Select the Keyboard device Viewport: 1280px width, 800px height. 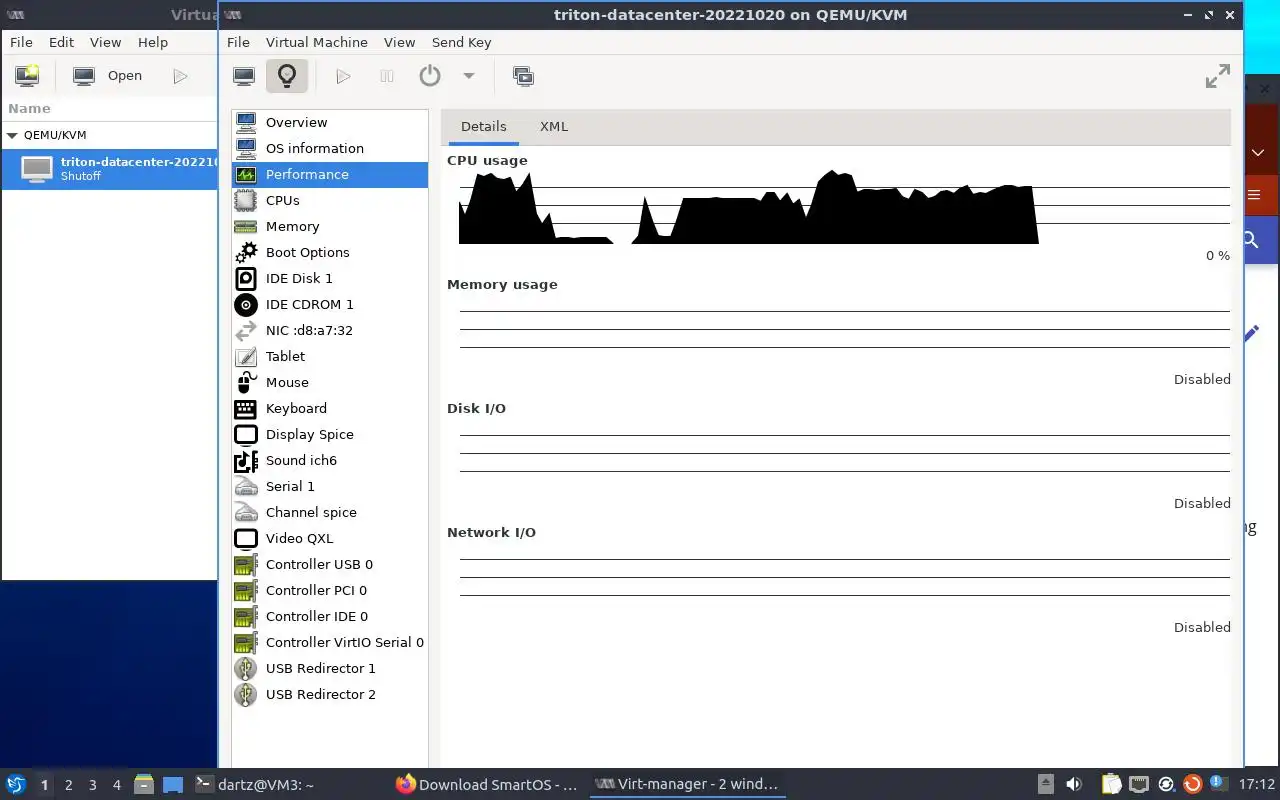pos(330,408)
